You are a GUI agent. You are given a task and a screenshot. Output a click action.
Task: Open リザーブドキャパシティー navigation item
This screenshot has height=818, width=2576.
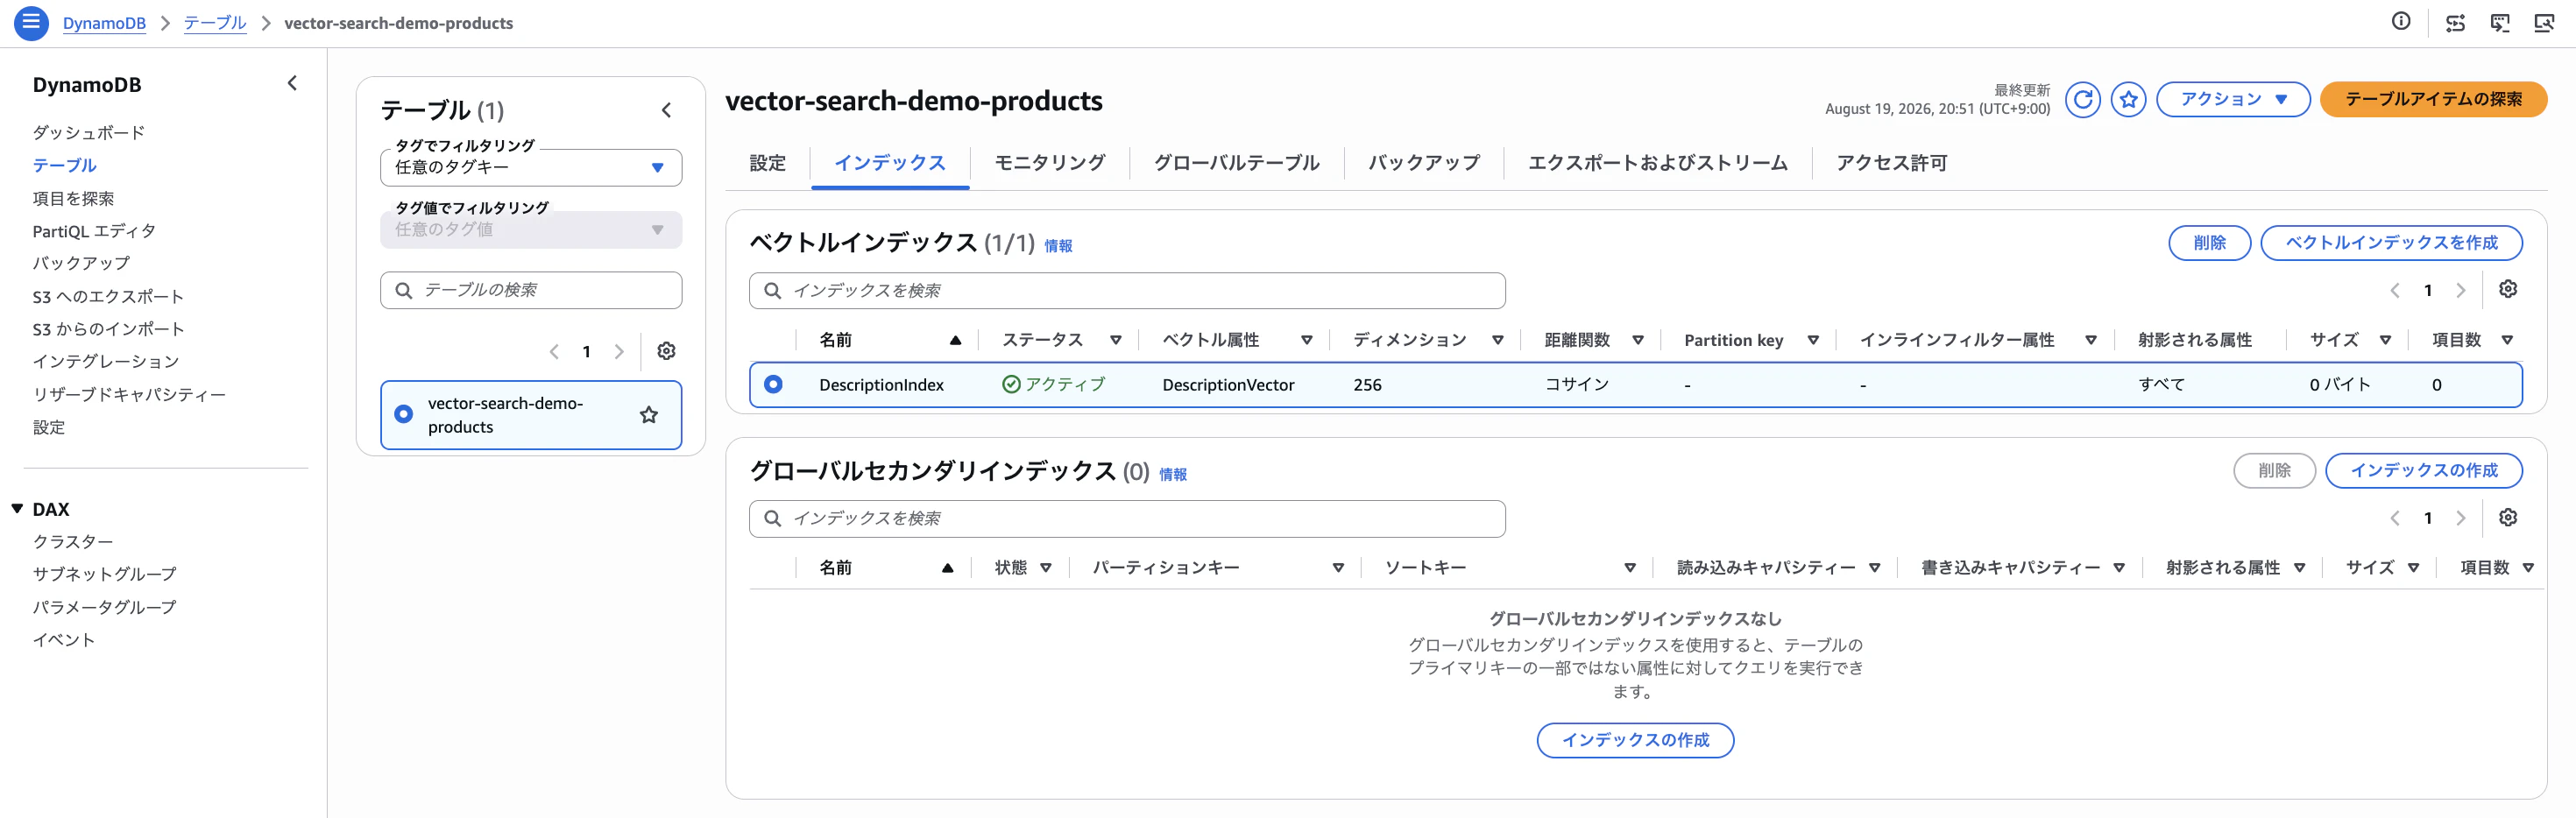coord(129,395)
